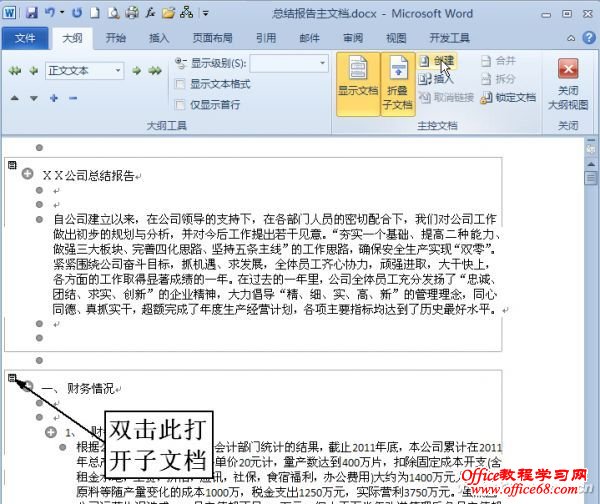Click the Expand plus icon in outline tools
The width and height of the screenshot is (600, 504).
(x=54, y=98)
